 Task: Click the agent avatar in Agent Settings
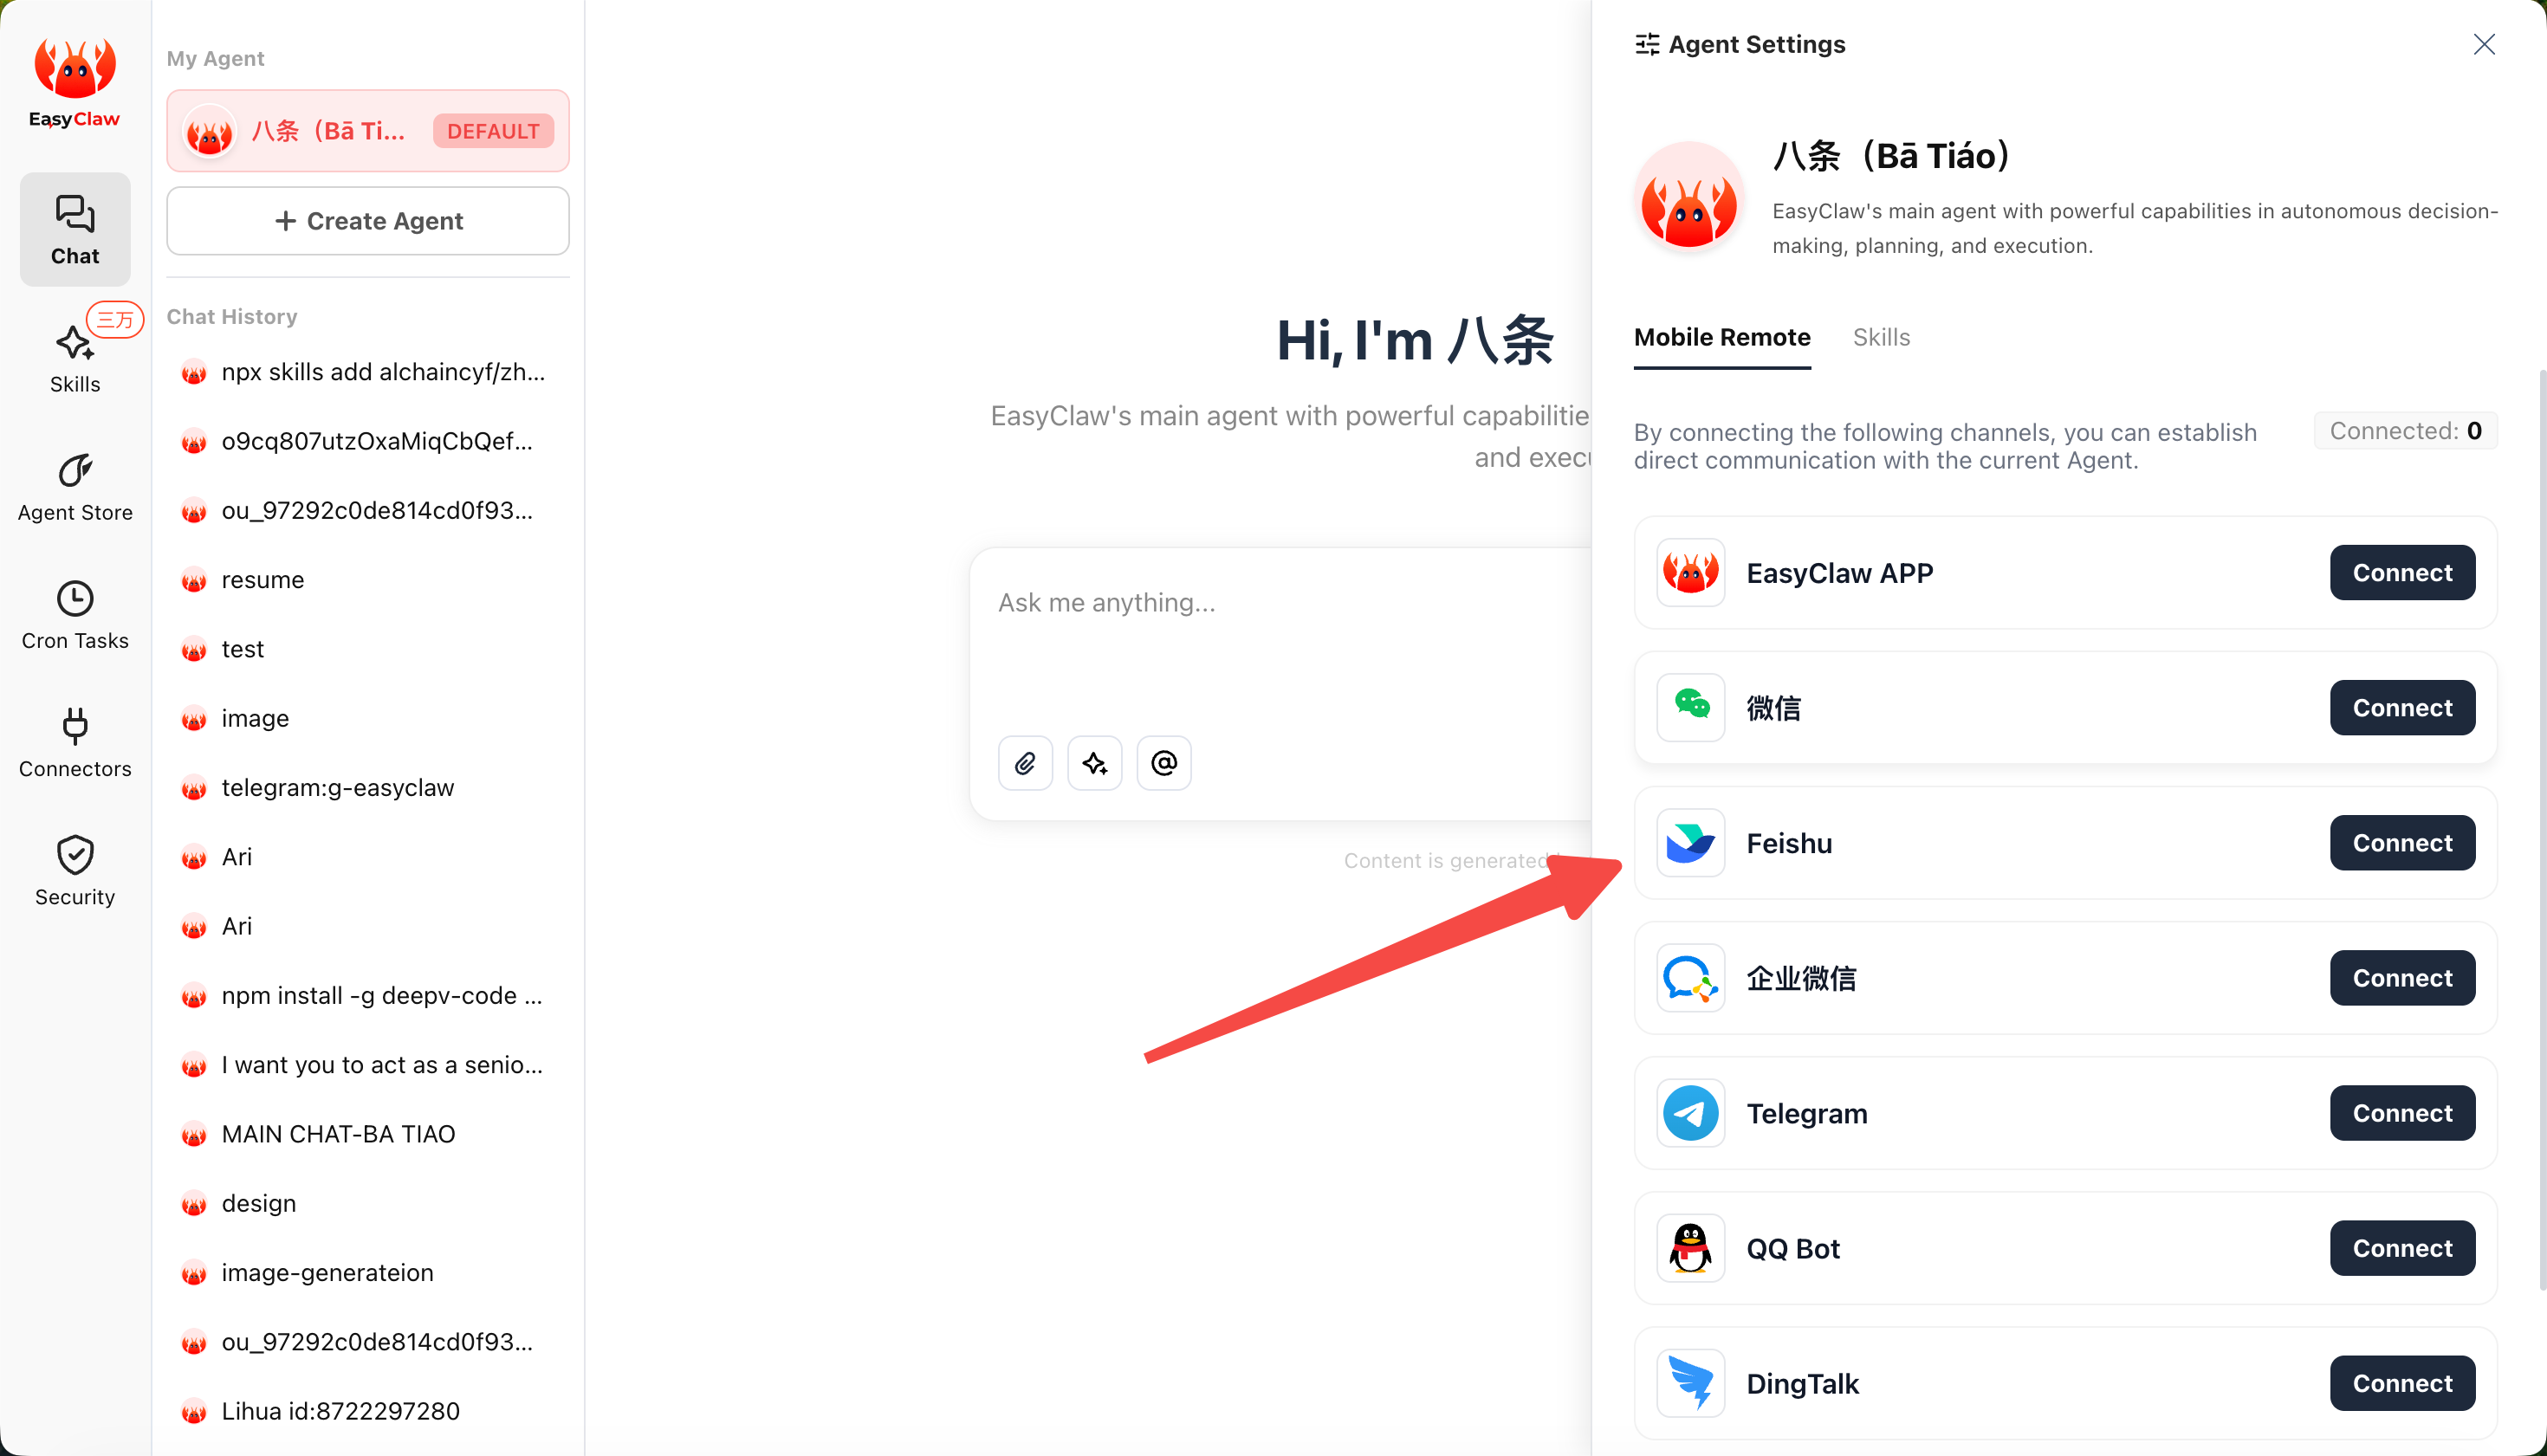1689,198
